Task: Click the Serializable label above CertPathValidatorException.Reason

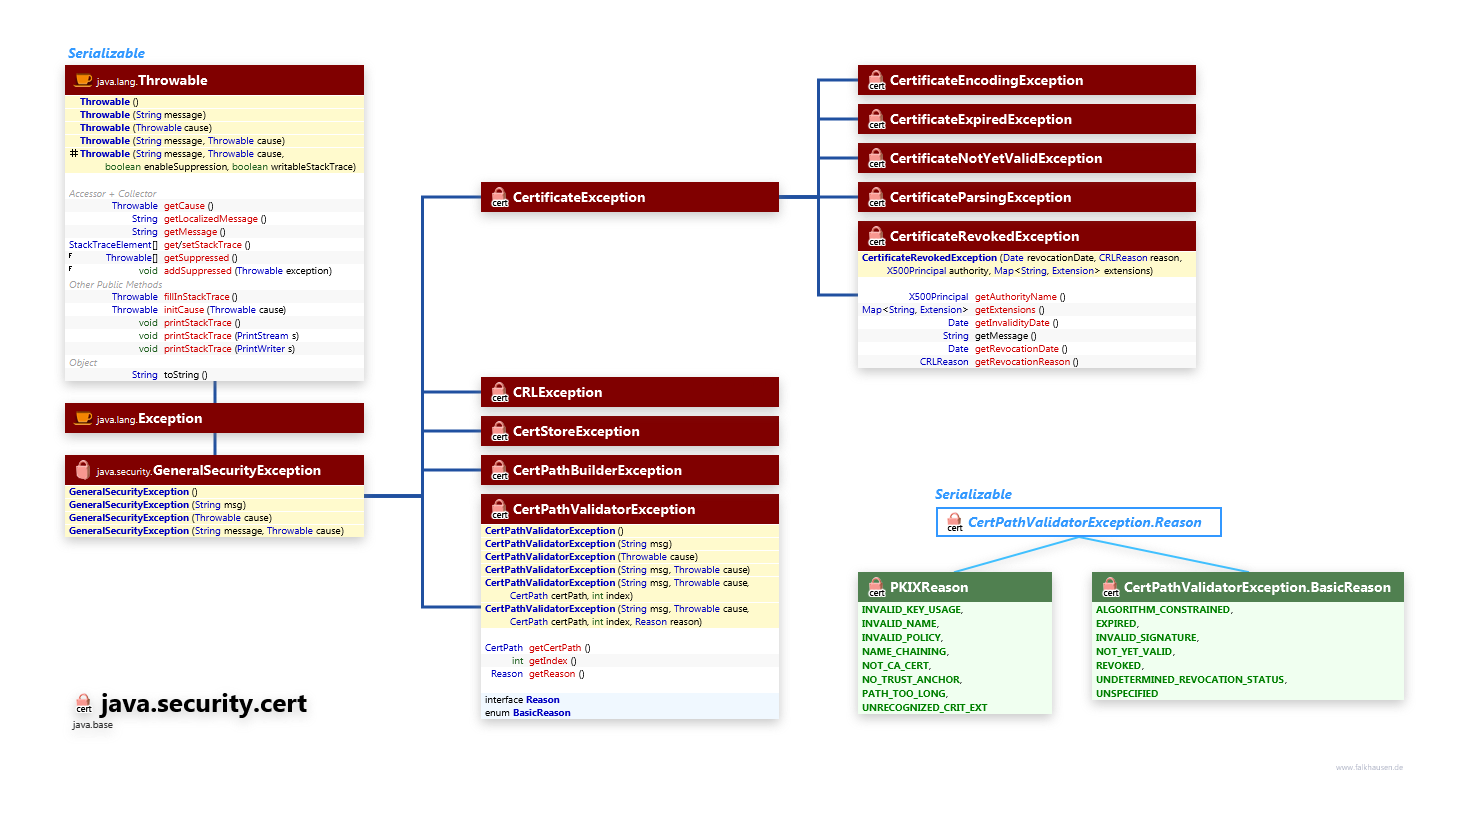Action: click(973, 494)
